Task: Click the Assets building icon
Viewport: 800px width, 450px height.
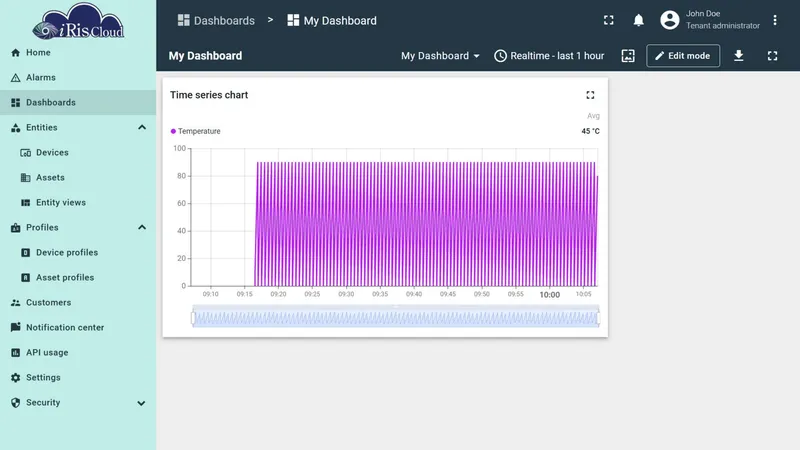Action: point(26,178)
